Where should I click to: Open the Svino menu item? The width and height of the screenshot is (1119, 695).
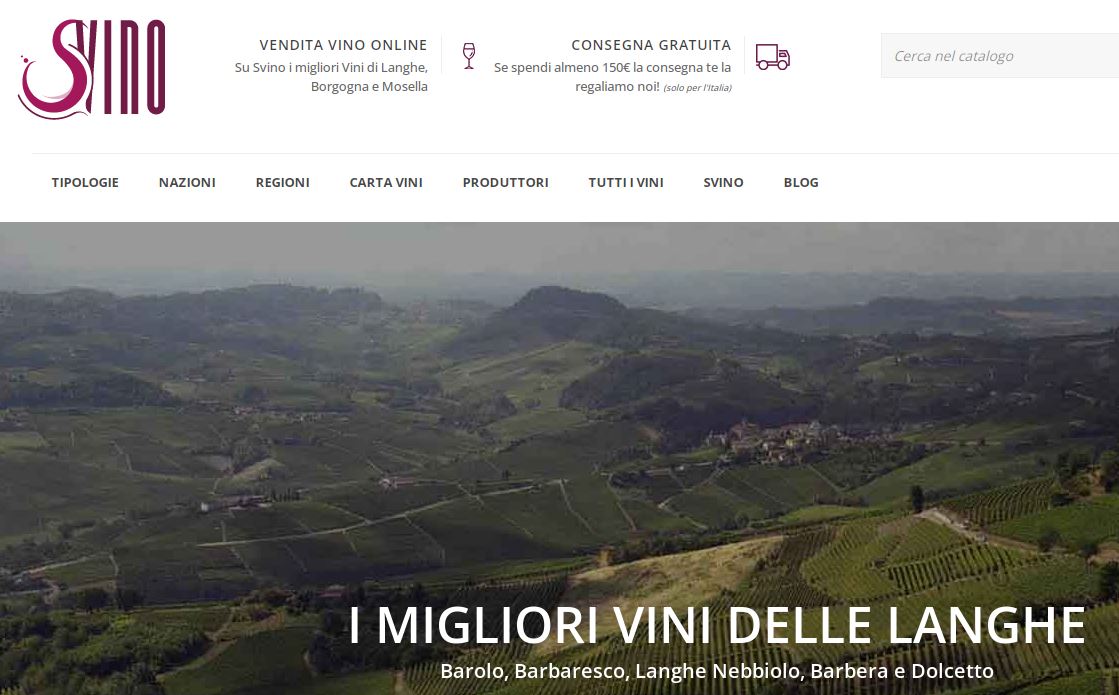723,183
